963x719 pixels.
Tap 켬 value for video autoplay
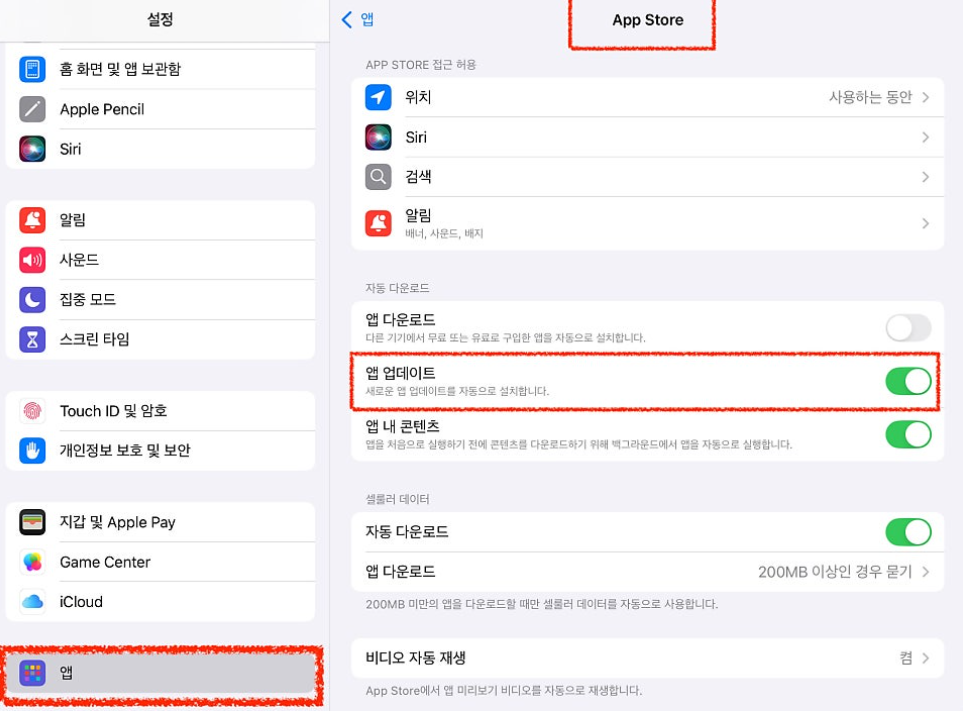coord(906,658)
